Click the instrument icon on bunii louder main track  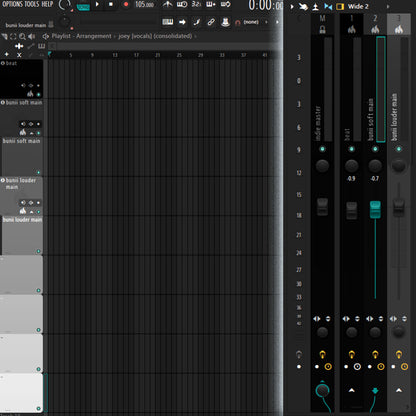pos(23,211)
